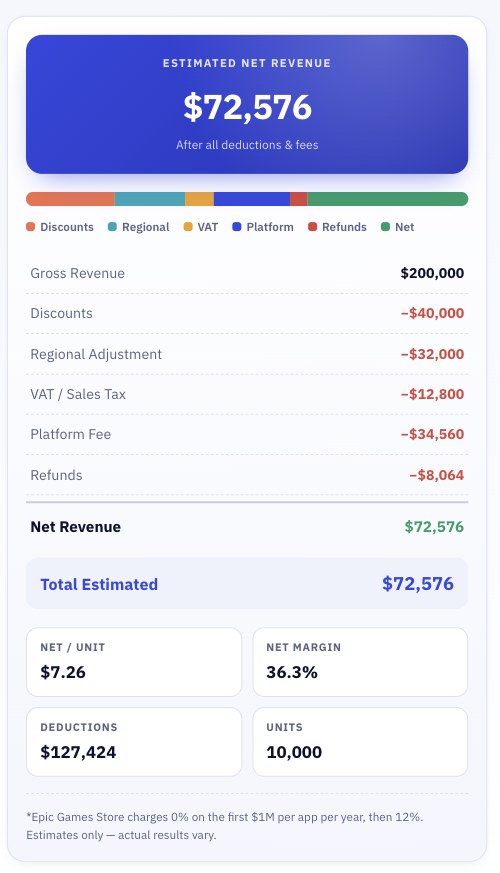
Task: Click the Platform Fee row label
Action: 71,434
